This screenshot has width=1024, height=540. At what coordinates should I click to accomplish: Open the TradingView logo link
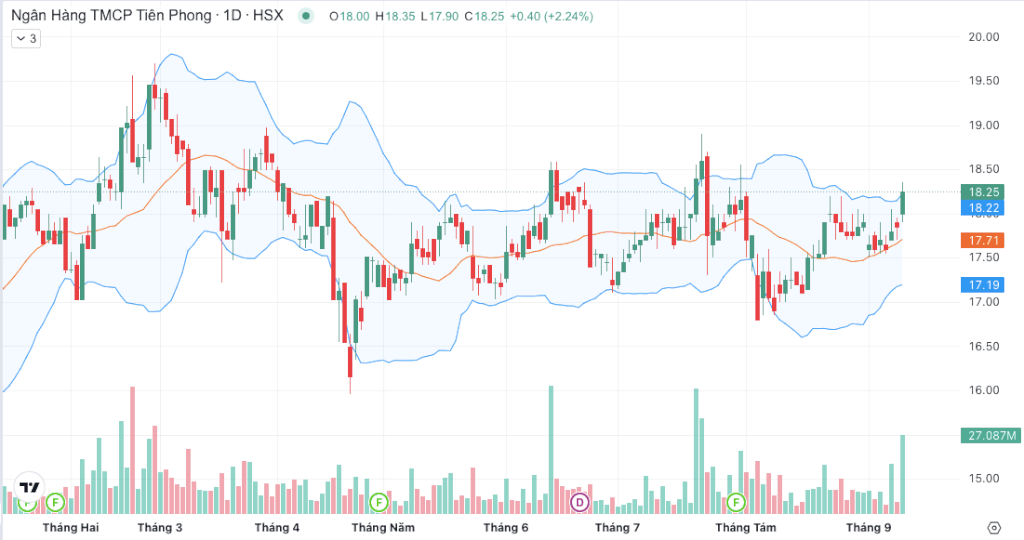tap(29, 487)
